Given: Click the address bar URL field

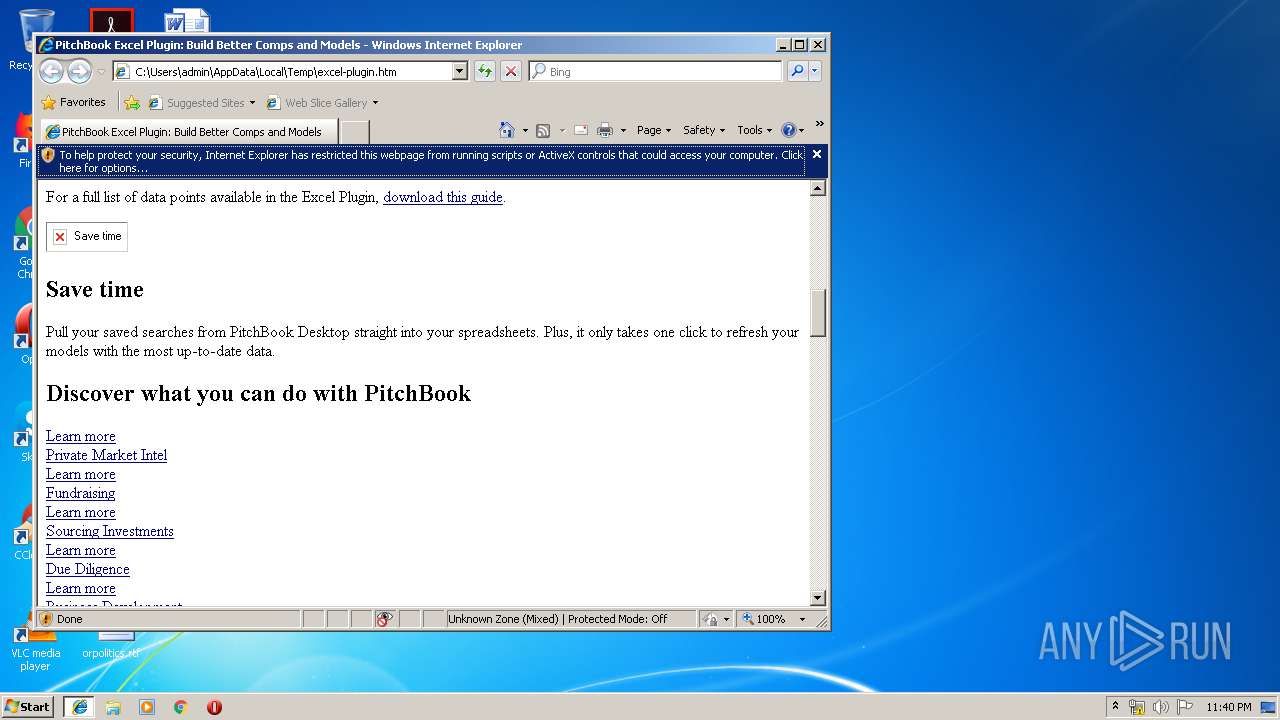Looking at the screenshot, I should point(291,71).
